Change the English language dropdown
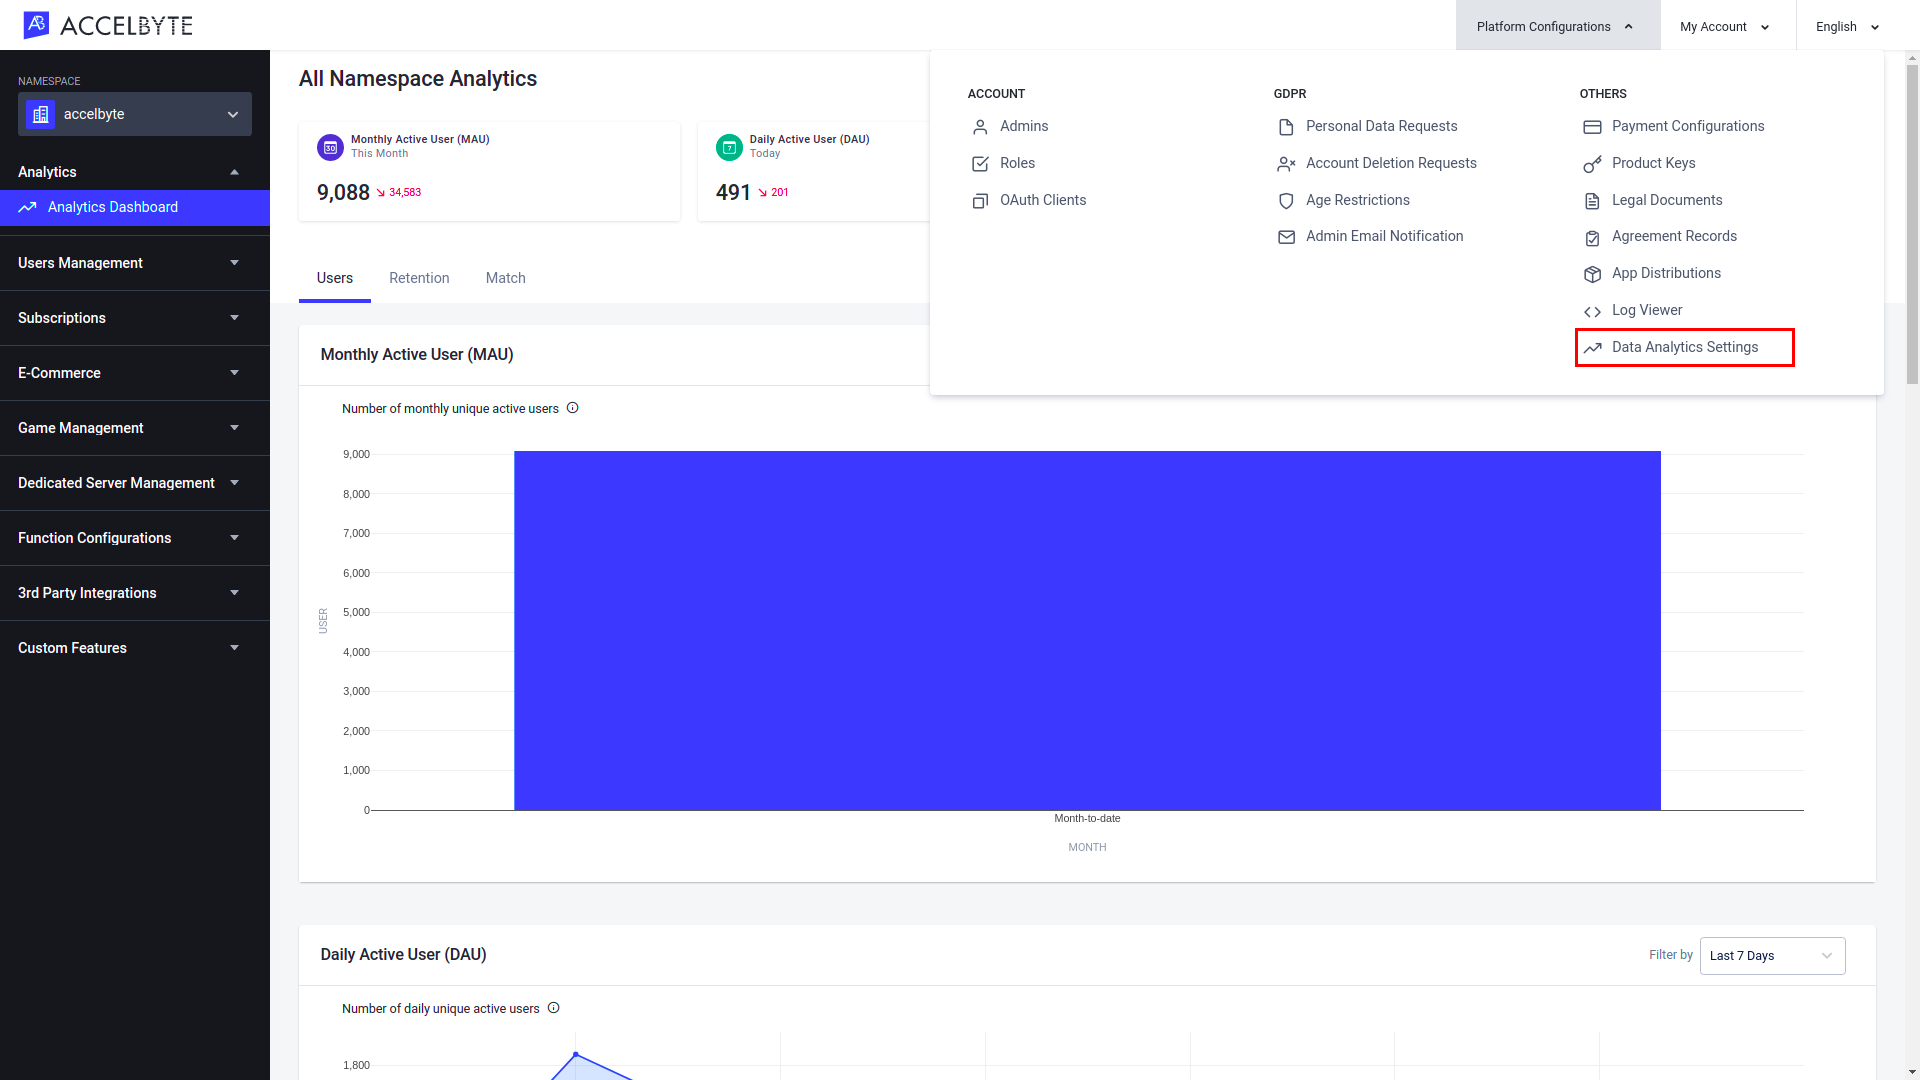This screenshot has width=1920, height=1080. coord(1846,26)
